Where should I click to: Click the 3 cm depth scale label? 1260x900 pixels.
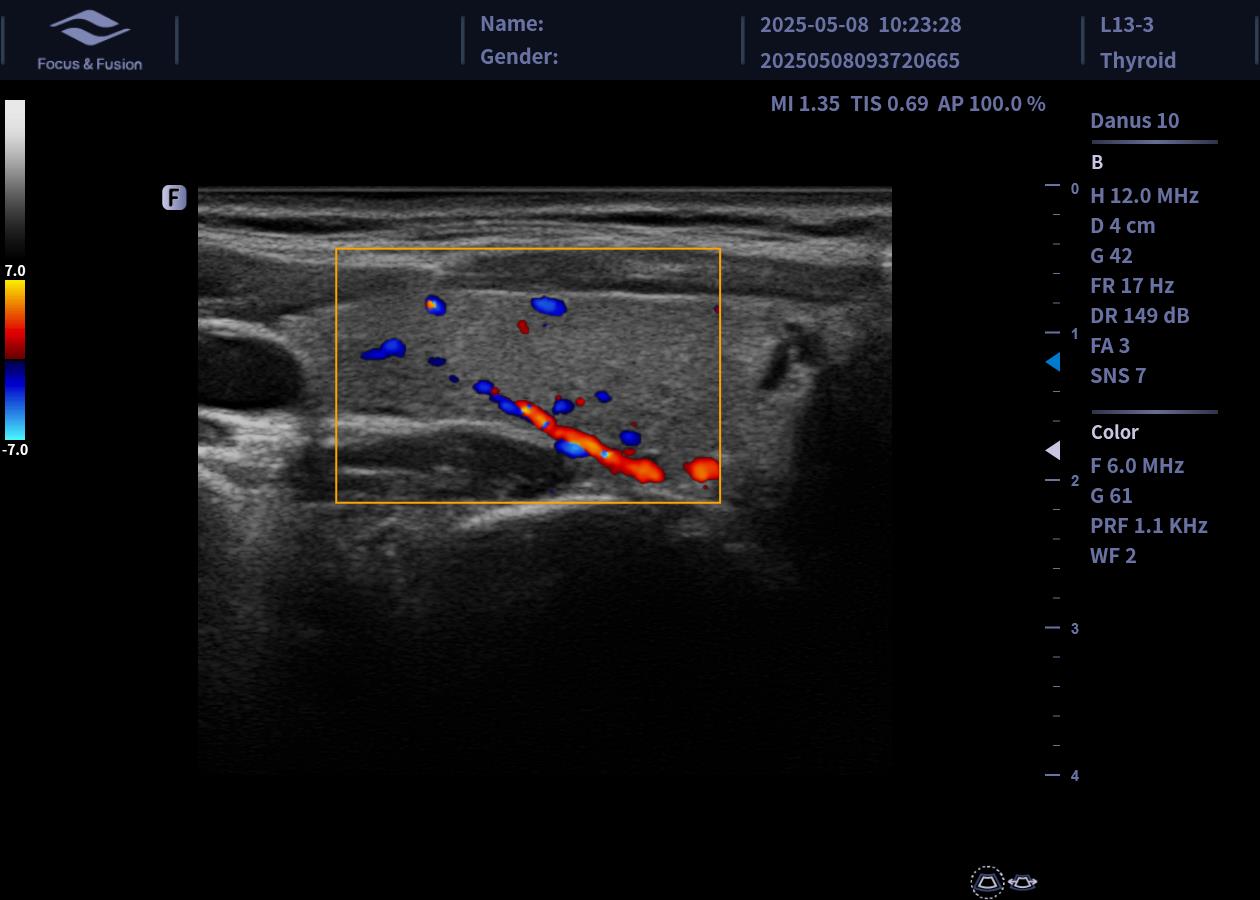point(1075,628)
